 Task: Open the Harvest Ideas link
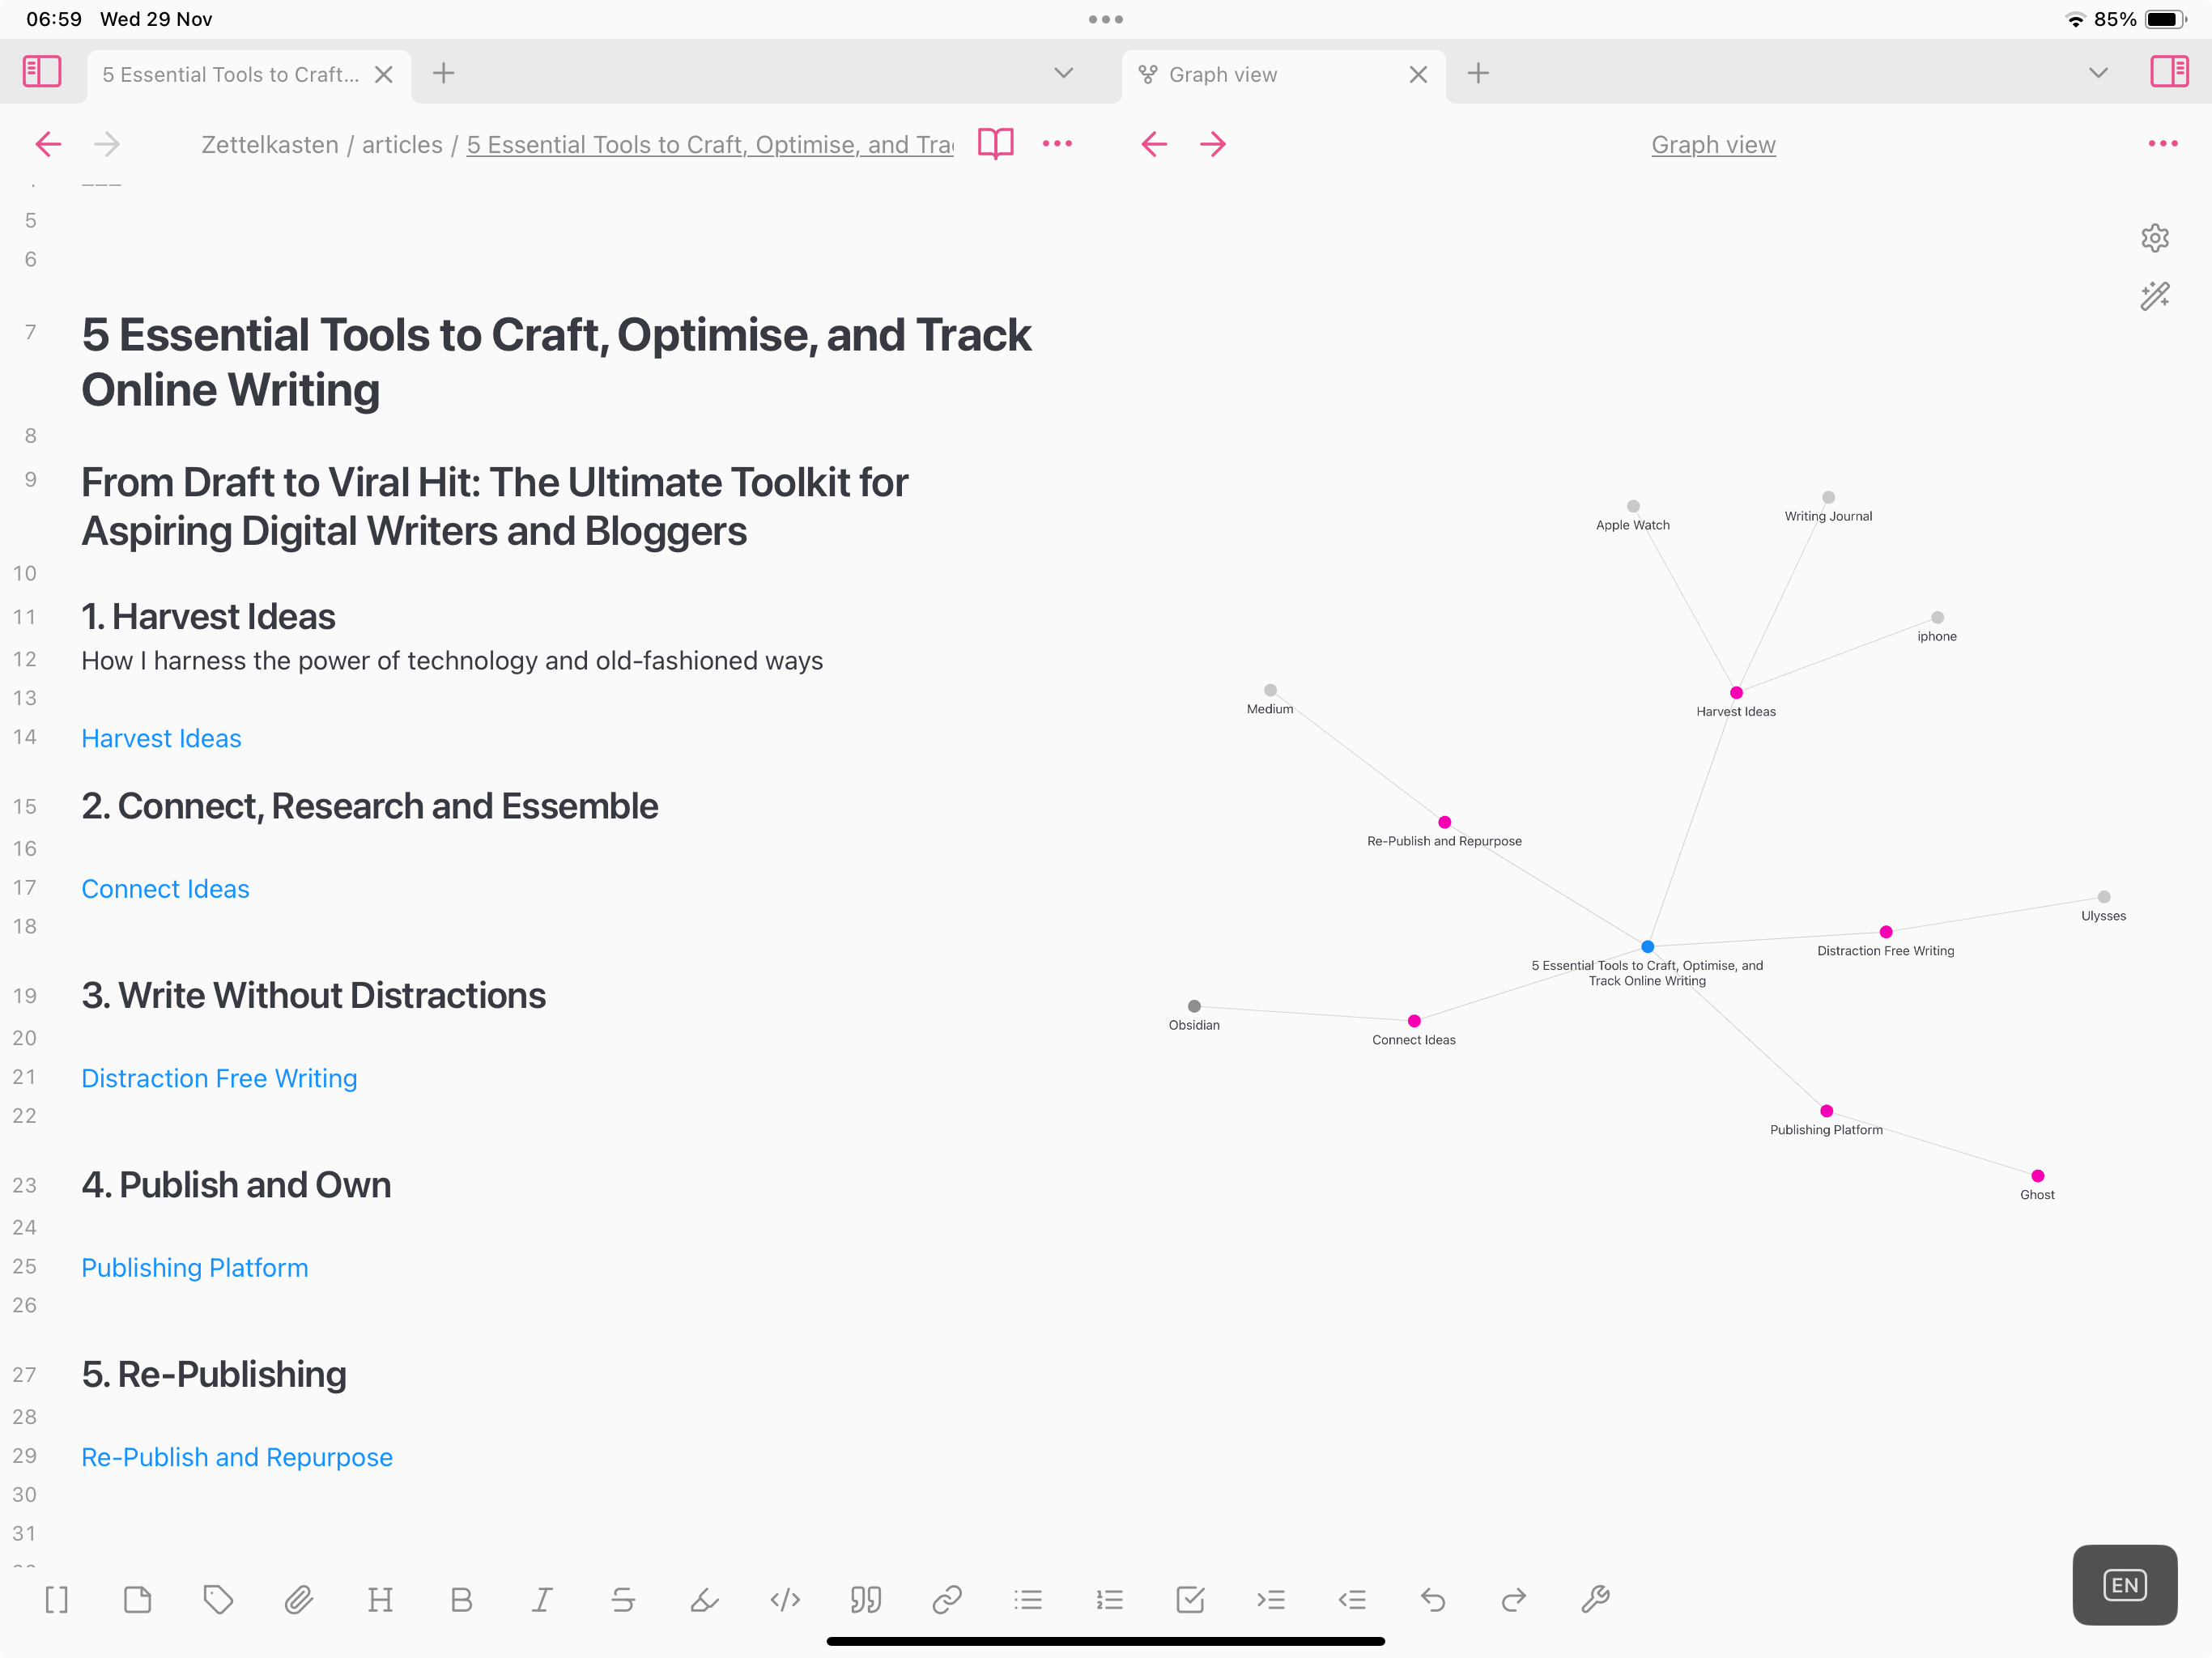click(161, 738)
